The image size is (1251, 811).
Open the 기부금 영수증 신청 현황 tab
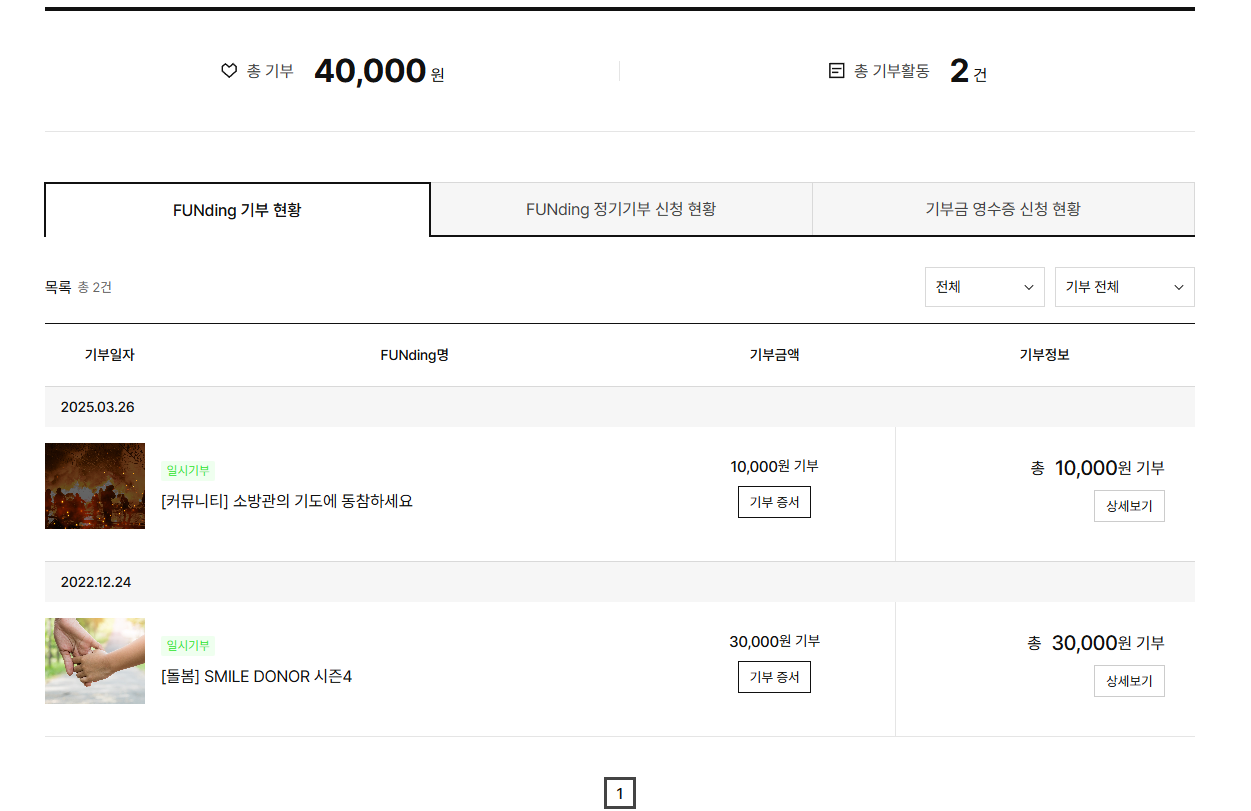(x=1003, y=210)
